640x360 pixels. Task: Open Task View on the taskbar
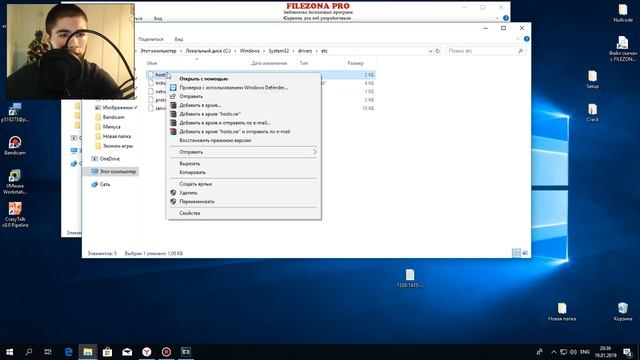point(48,351)
